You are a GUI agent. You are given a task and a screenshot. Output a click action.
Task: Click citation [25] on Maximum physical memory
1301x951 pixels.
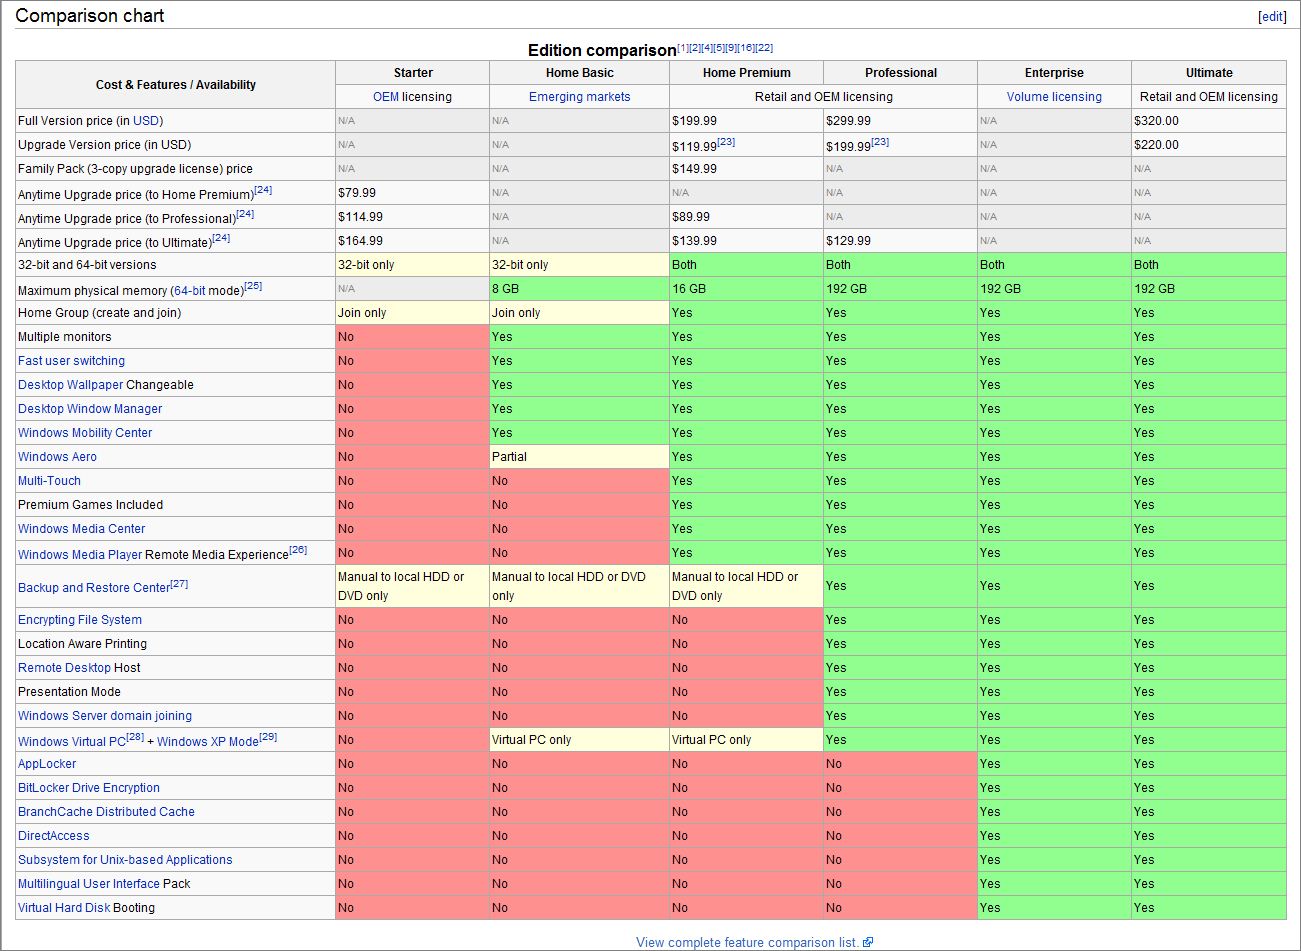(x=253, y=286)
